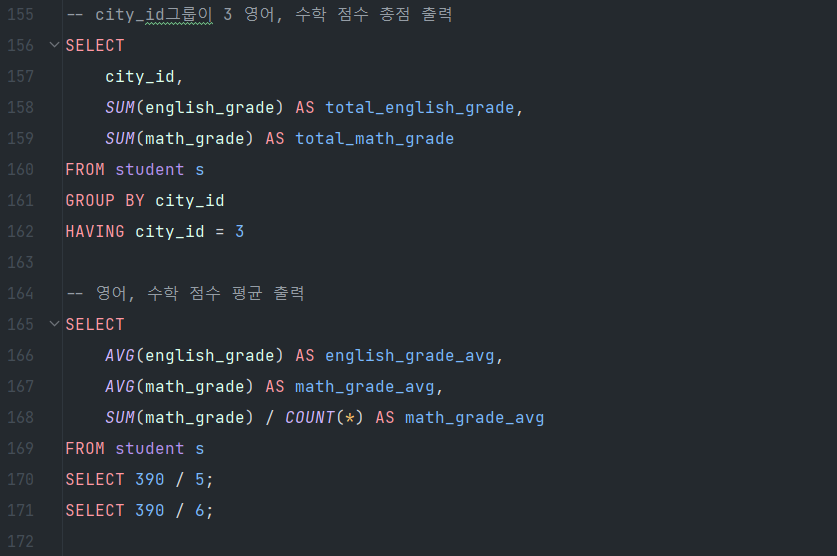Click math_grade argument on line 167

[x=195, y=387]
